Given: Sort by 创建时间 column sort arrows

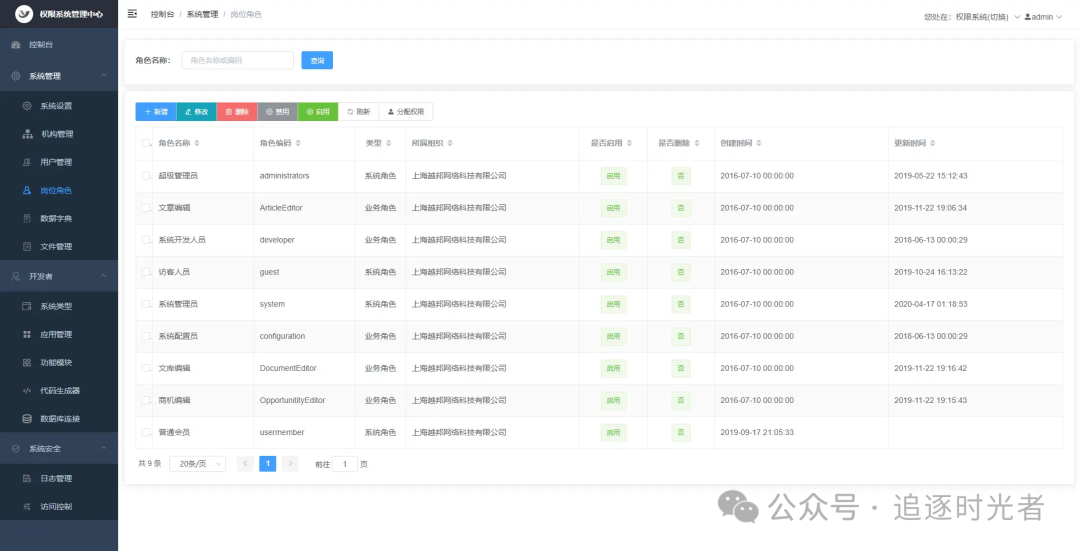Looking at the screenshot, I should click(x=758, y=143).
